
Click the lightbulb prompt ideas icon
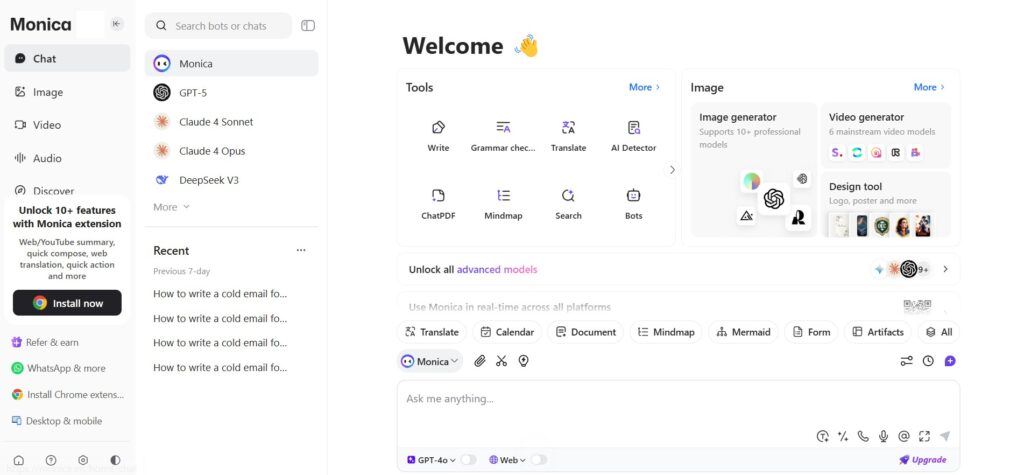pyautogui.click(x=523, y=361)
